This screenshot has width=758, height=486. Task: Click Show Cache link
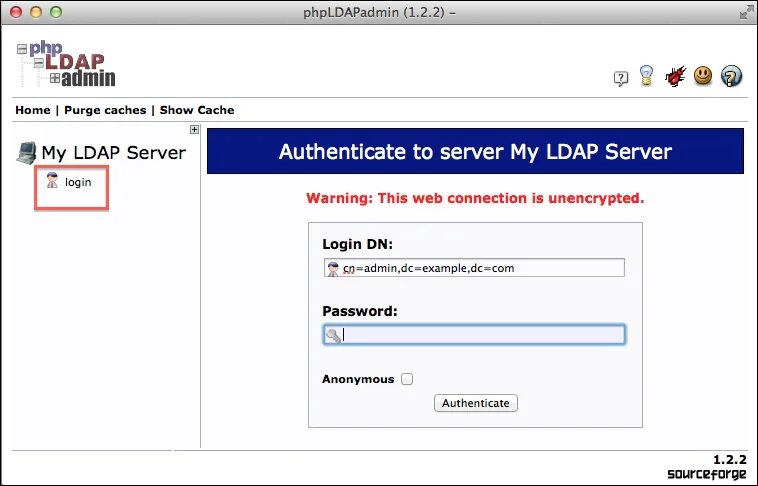(197, 110)
